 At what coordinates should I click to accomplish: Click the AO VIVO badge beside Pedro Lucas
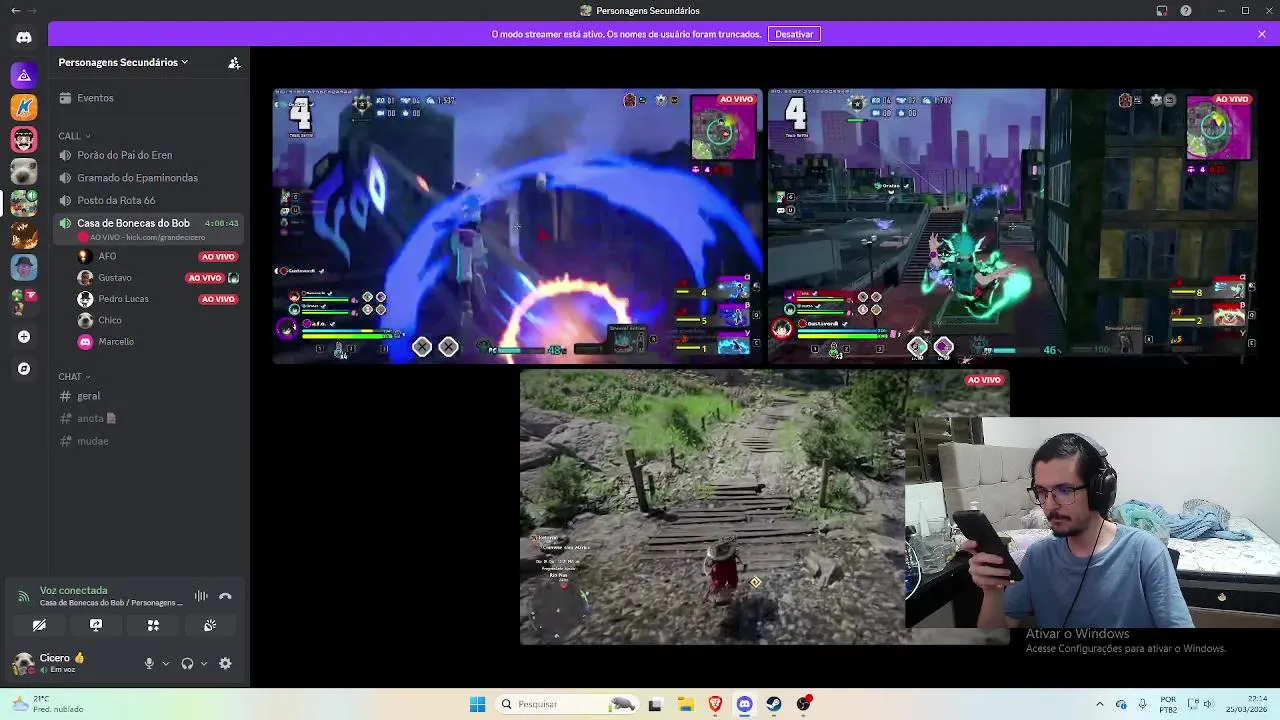(218, 299)
